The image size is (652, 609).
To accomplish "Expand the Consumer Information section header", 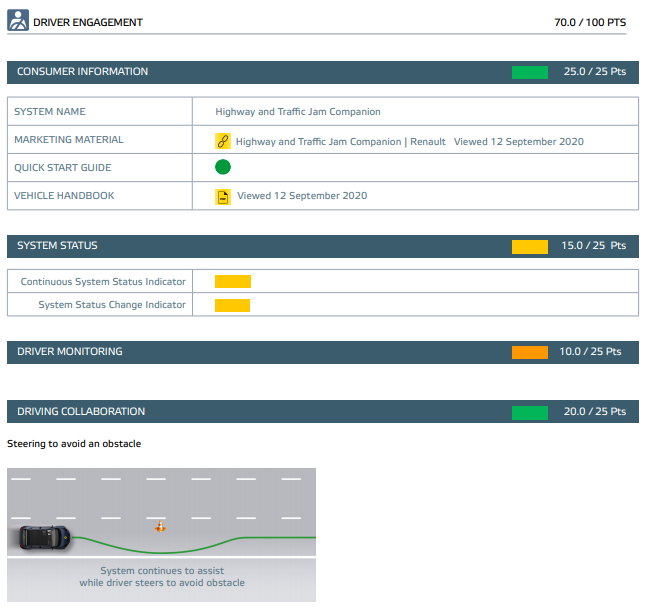I will (x=323, y=72).
